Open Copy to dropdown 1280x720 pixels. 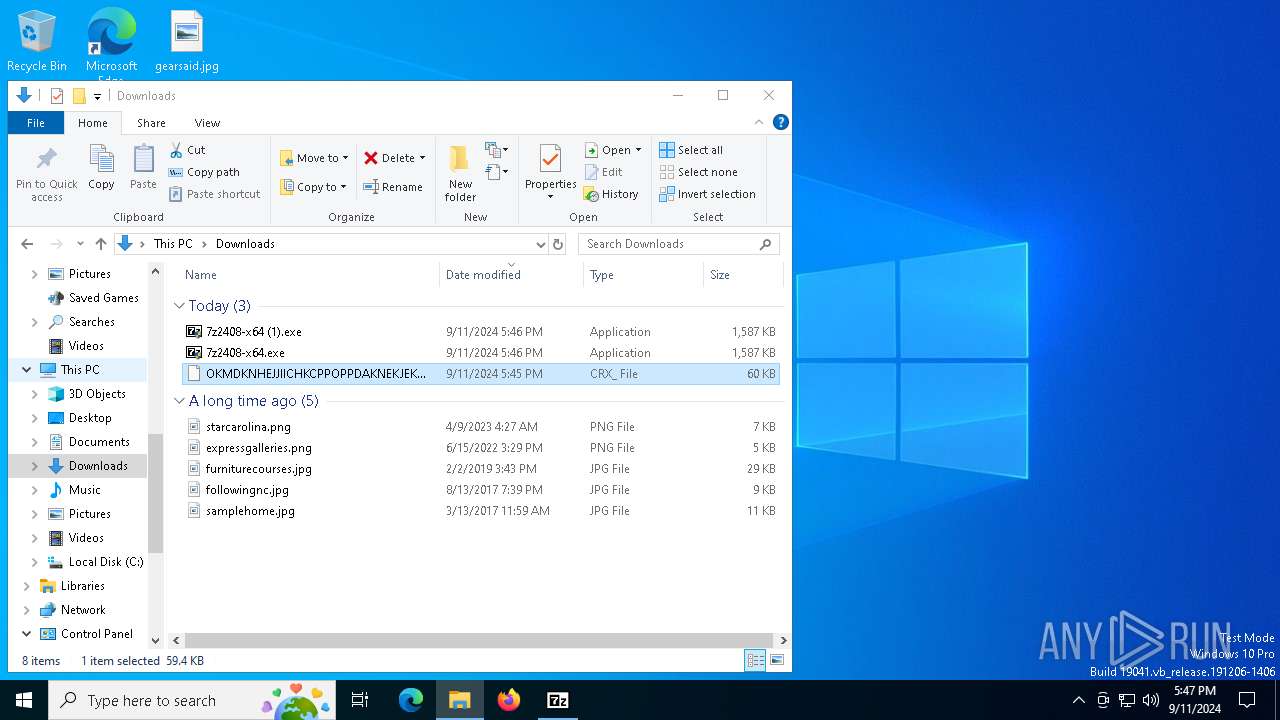coord(313,187)
